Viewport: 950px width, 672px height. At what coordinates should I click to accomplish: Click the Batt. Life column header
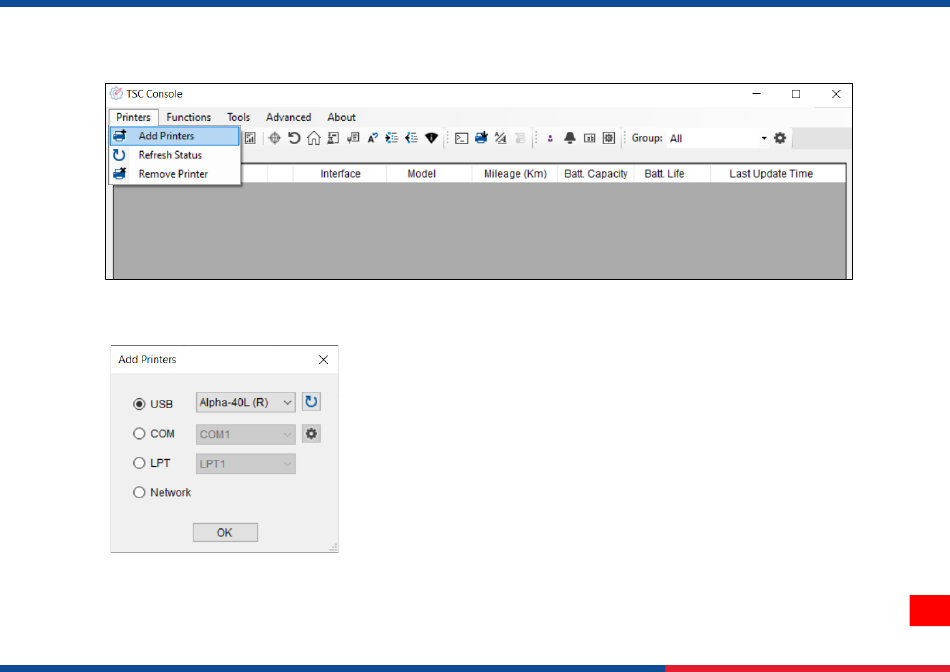[x=673, y=174]
